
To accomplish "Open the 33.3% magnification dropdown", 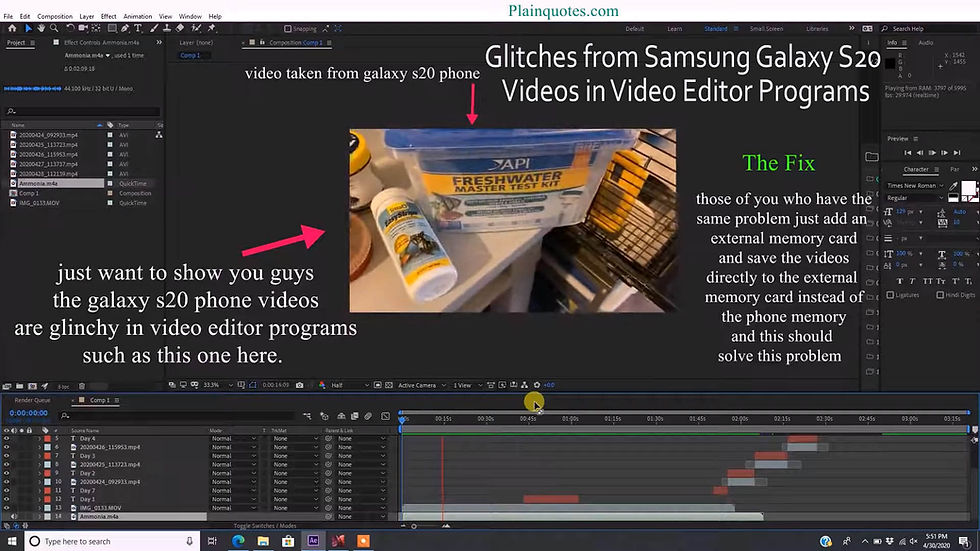I will point(218,385).
